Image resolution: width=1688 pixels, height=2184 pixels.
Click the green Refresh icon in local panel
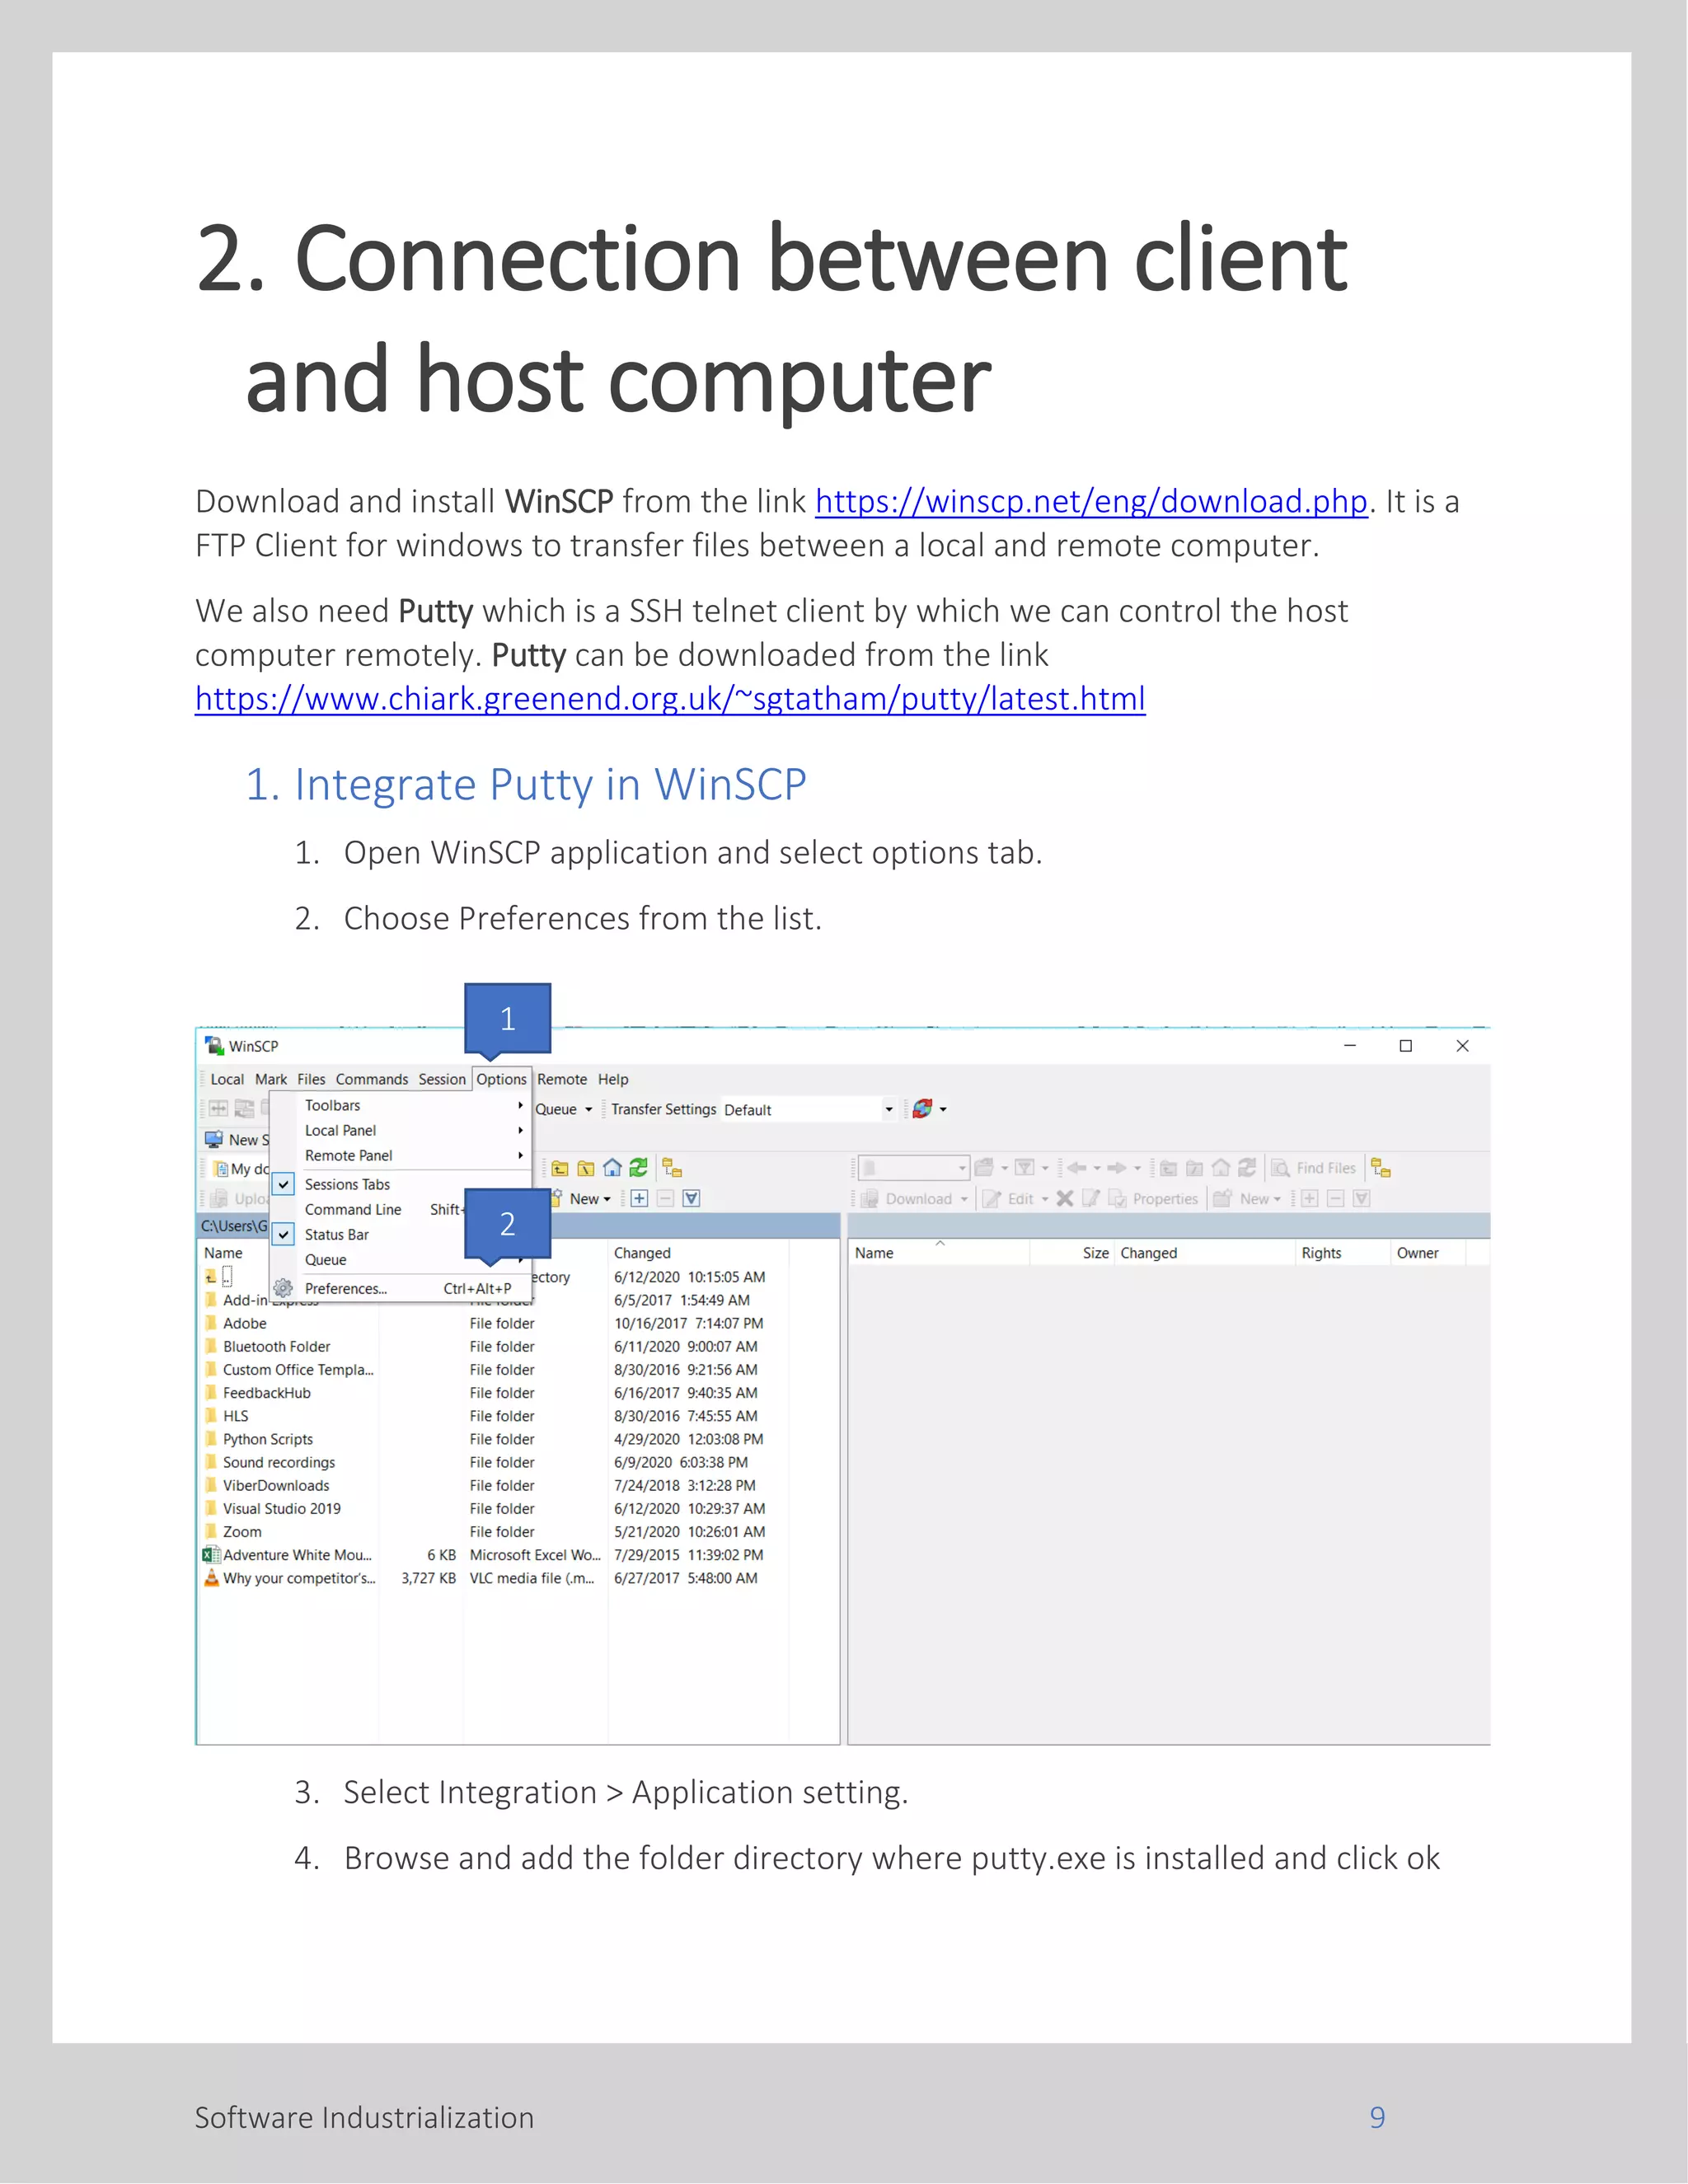(638, 1168)
